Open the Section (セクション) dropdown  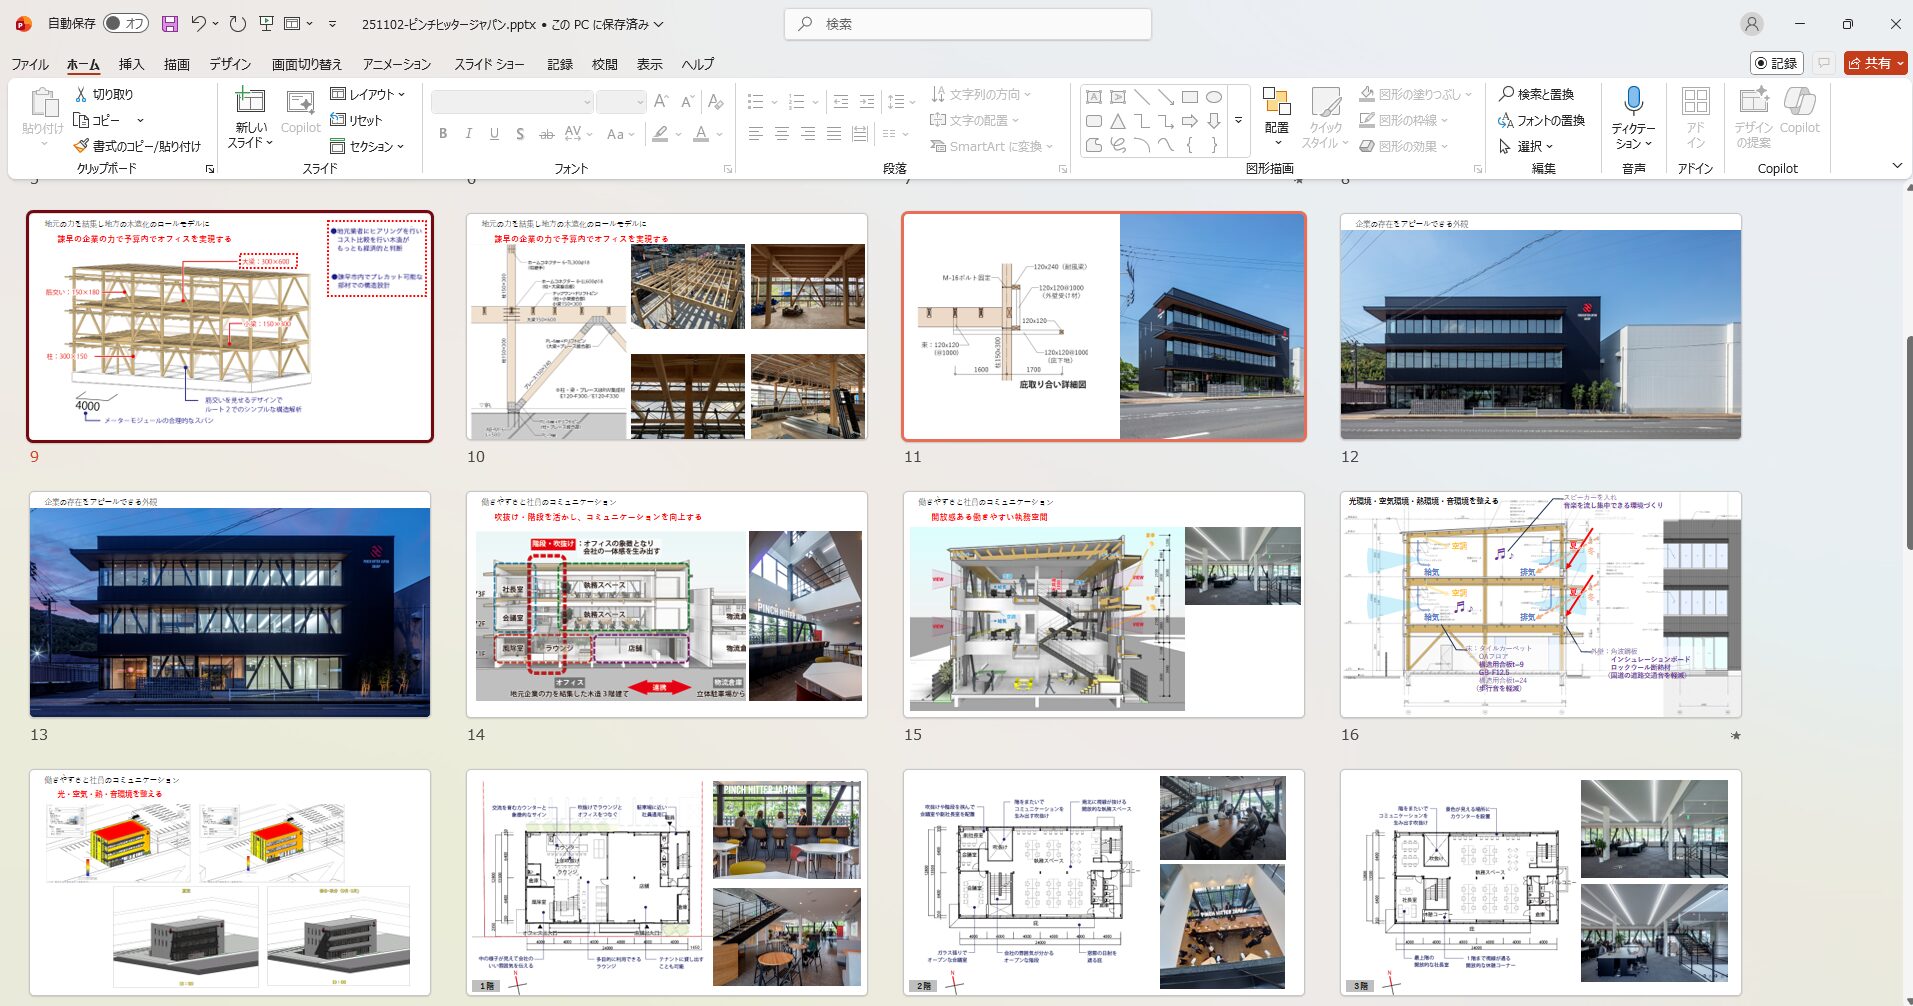368,146
